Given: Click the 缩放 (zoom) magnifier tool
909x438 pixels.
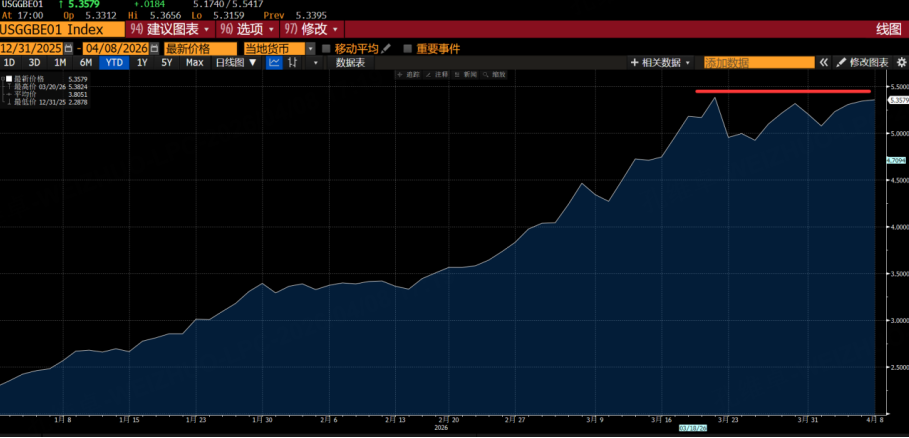Looking at the screenshot, I should 495,75.
